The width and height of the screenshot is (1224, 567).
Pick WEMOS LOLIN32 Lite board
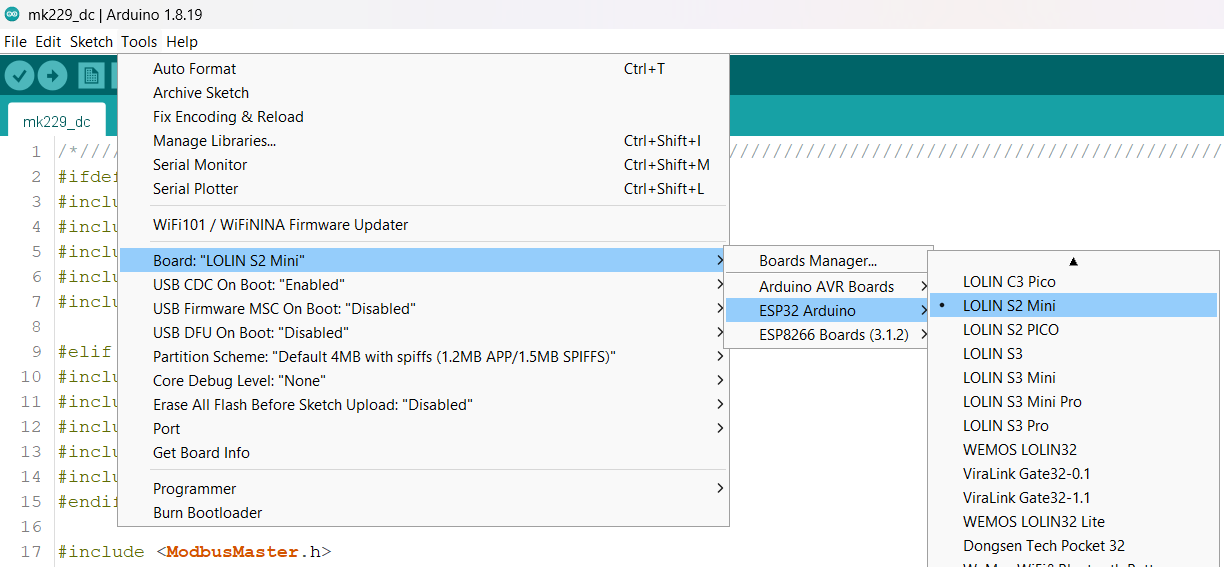pyautogui.click(x=1033, y=522)
